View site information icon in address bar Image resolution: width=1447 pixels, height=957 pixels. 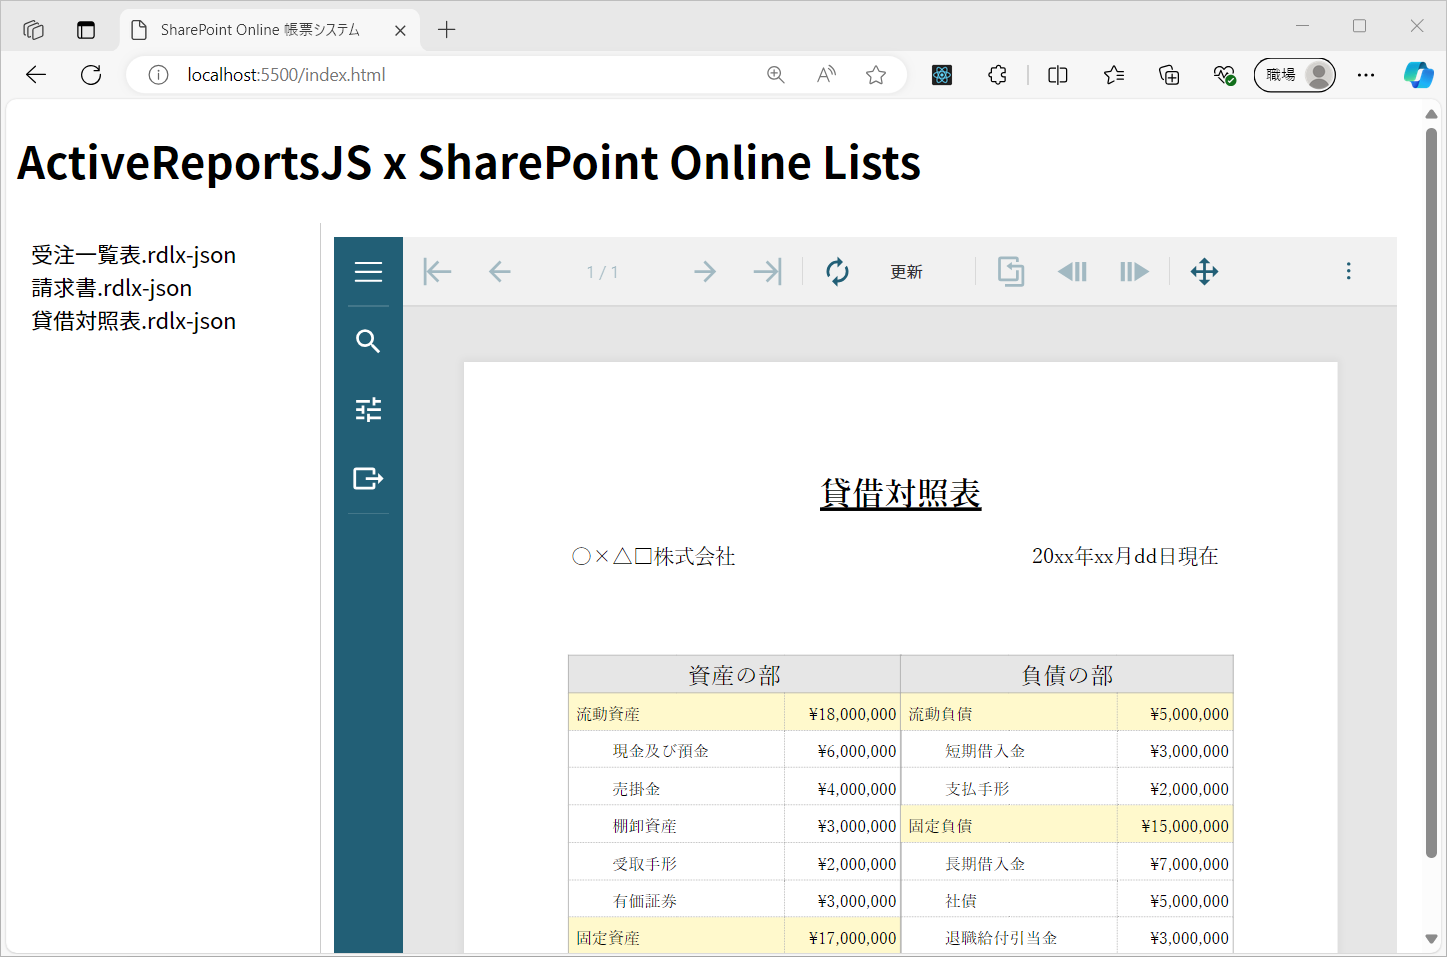[158, 75]
